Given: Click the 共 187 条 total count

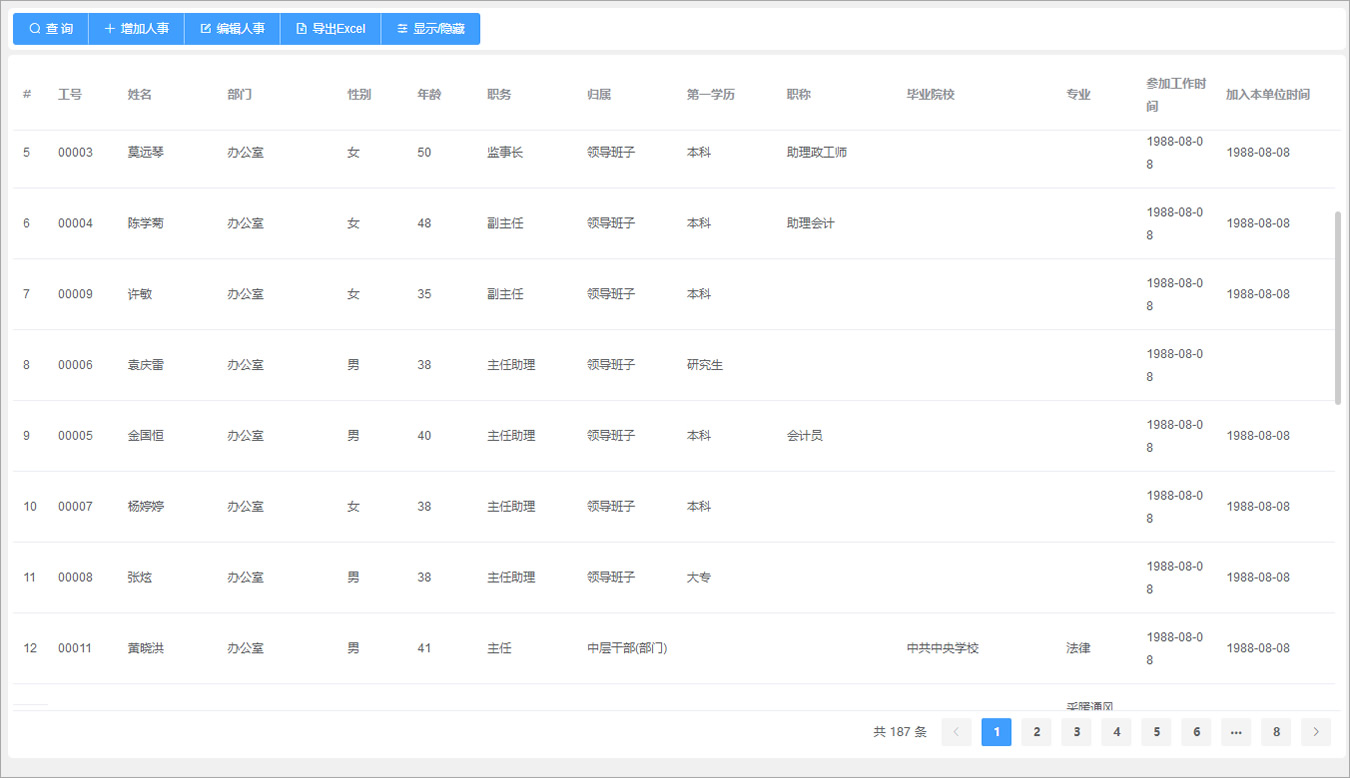Looking at the screenshot, I should [x=900, y=732].
